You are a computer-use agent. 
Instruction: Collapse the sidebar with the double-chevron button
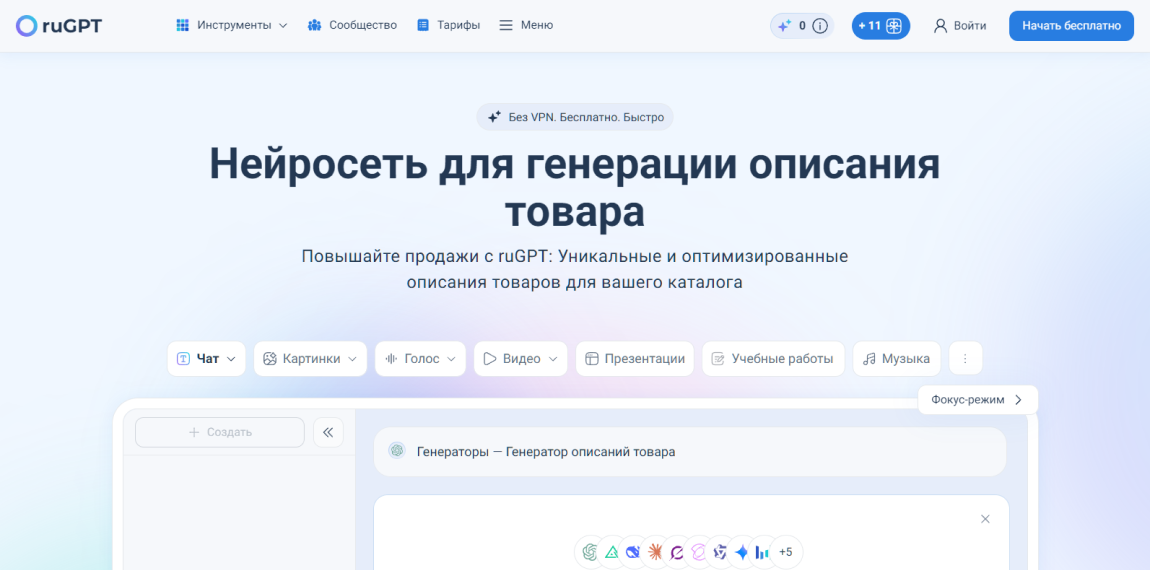tap(329, 432)
